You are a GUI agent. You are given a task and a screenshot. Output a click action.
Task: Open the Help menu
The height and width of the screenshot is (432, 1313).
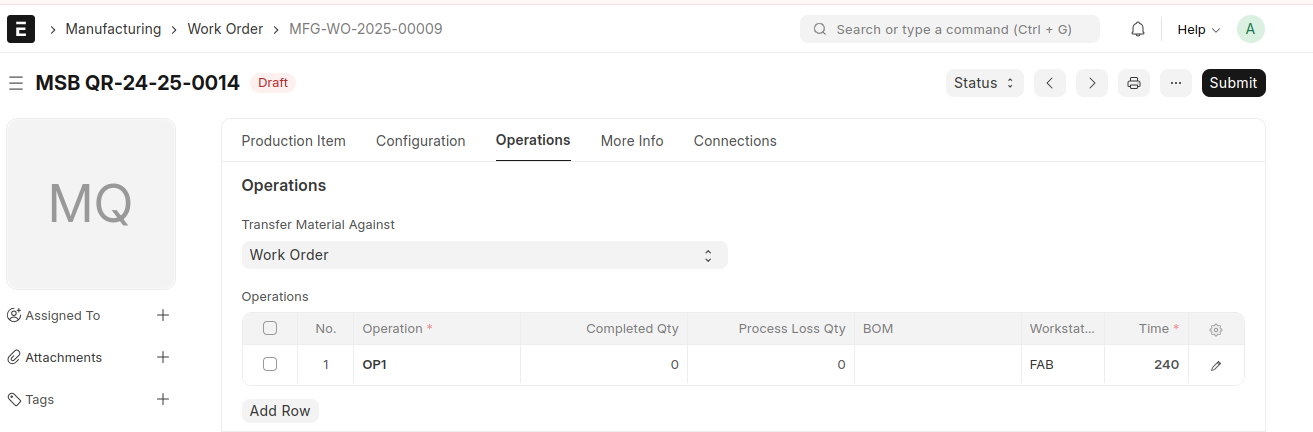coord(1198,29)
